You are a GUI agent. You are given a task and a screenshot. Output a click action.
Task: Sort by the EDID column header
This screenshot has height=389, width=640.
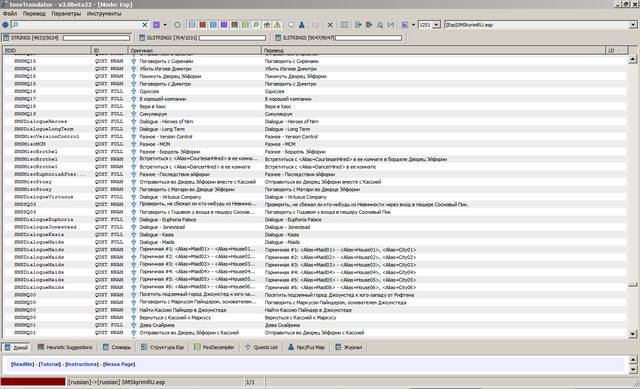tap(47, 50)
